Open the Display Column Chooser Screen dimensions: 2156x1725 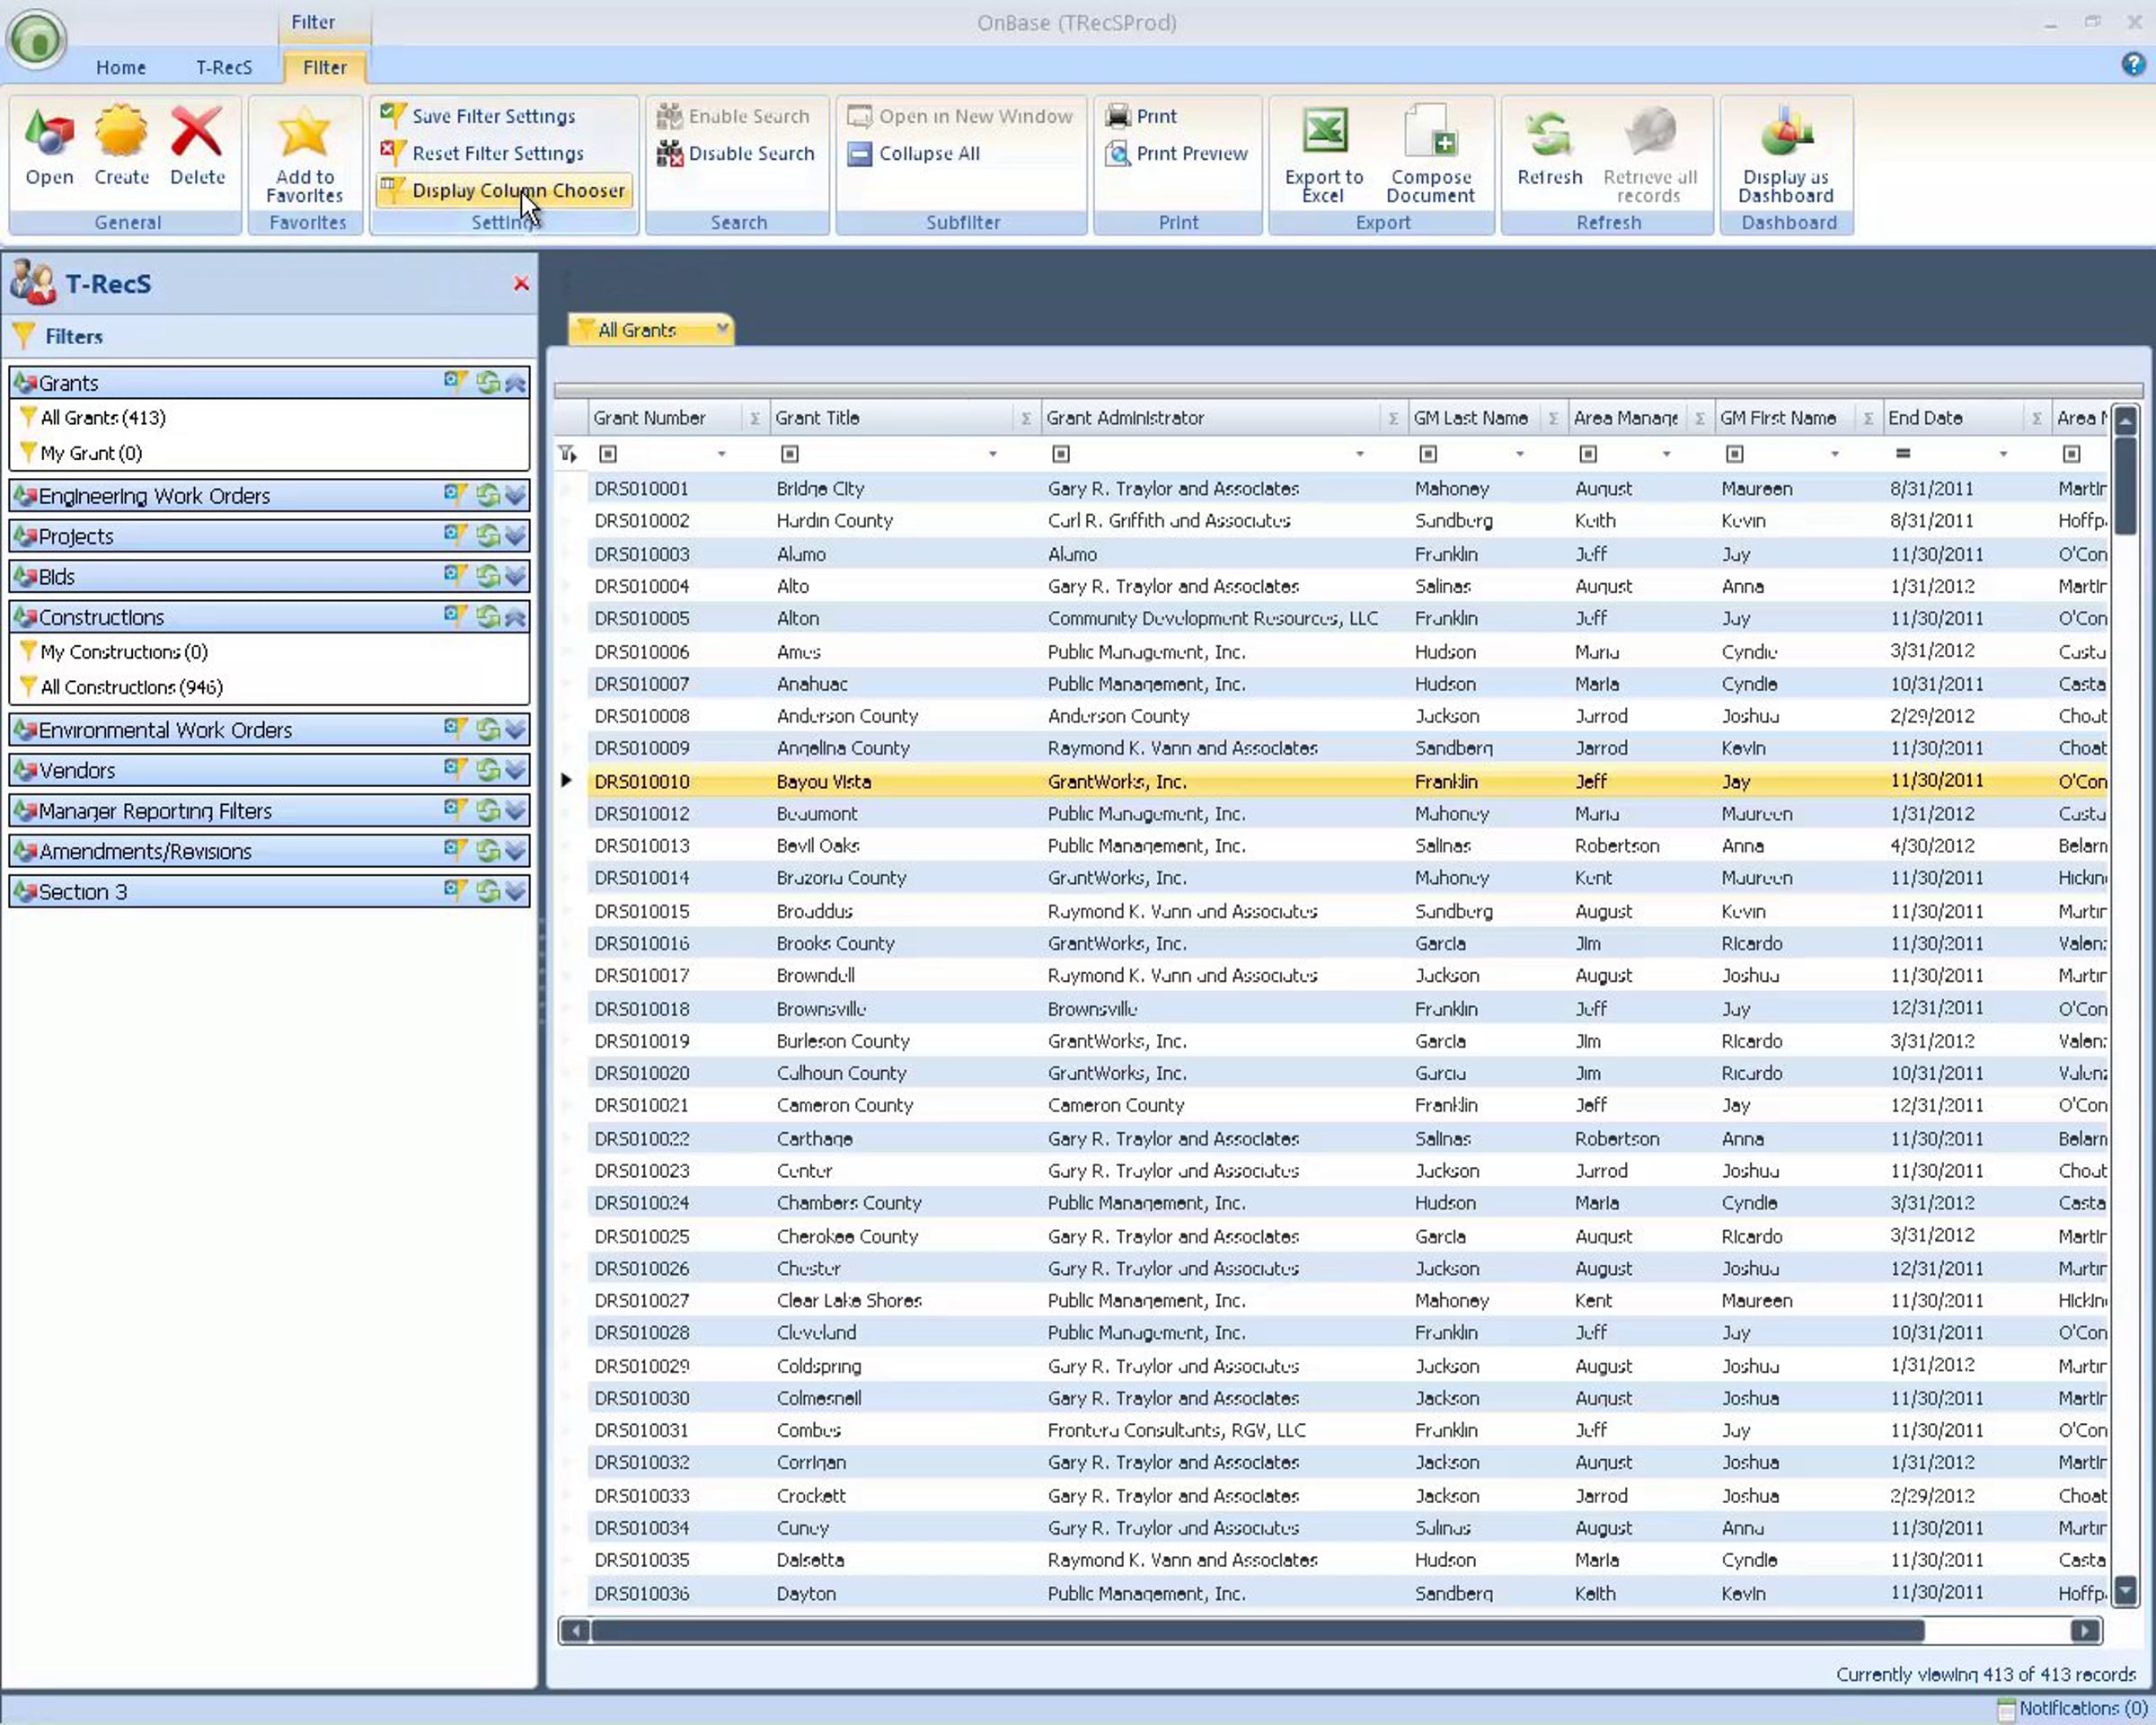(503, 190)
